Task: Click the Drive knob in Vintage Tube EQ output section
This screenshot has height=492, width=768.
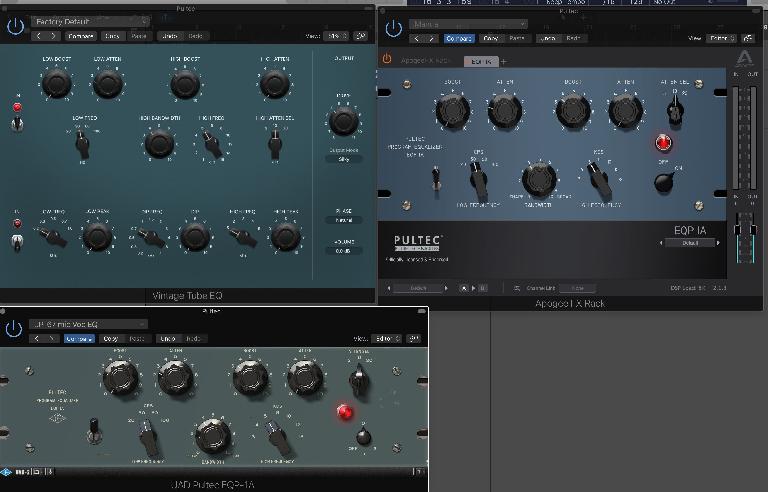Action: [343, 121]
